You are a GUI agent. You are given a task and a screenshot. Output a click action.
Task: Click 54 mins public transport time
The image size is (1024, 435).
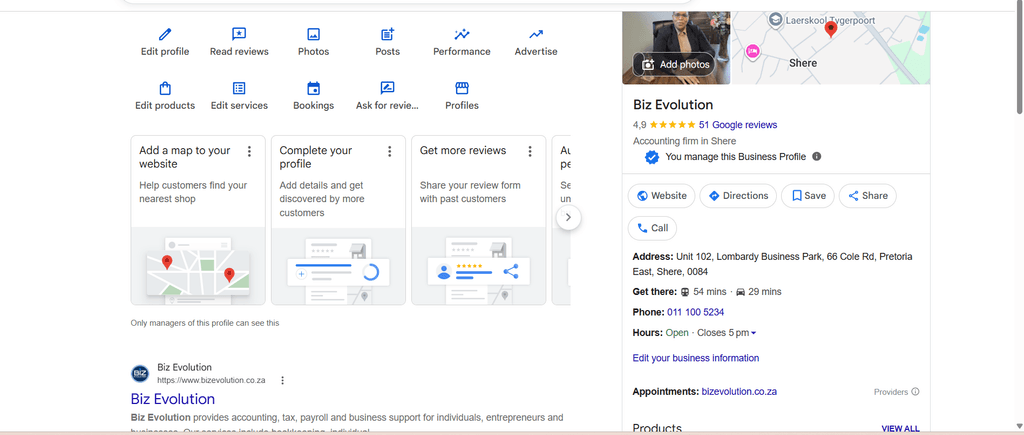click(709, 292)
